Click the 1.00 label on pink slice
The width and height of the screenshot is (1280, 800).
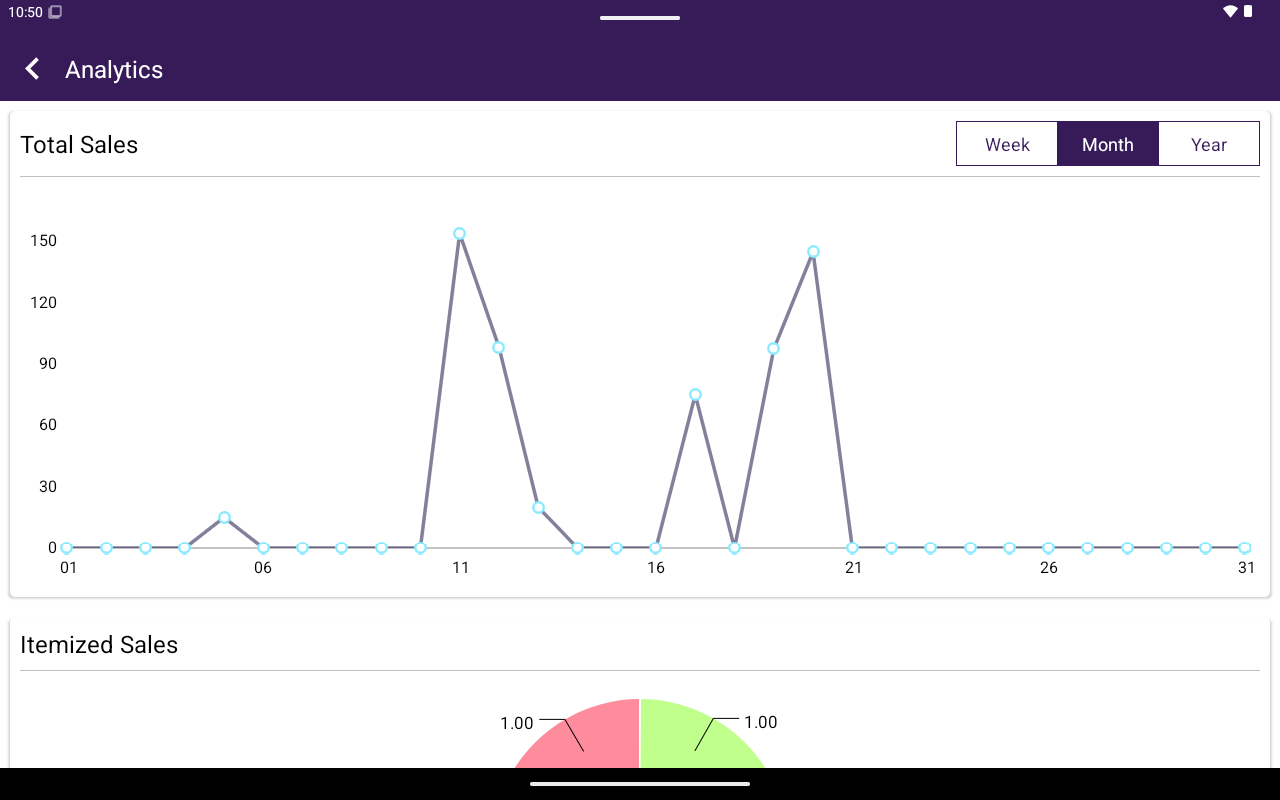click(517, 723)
